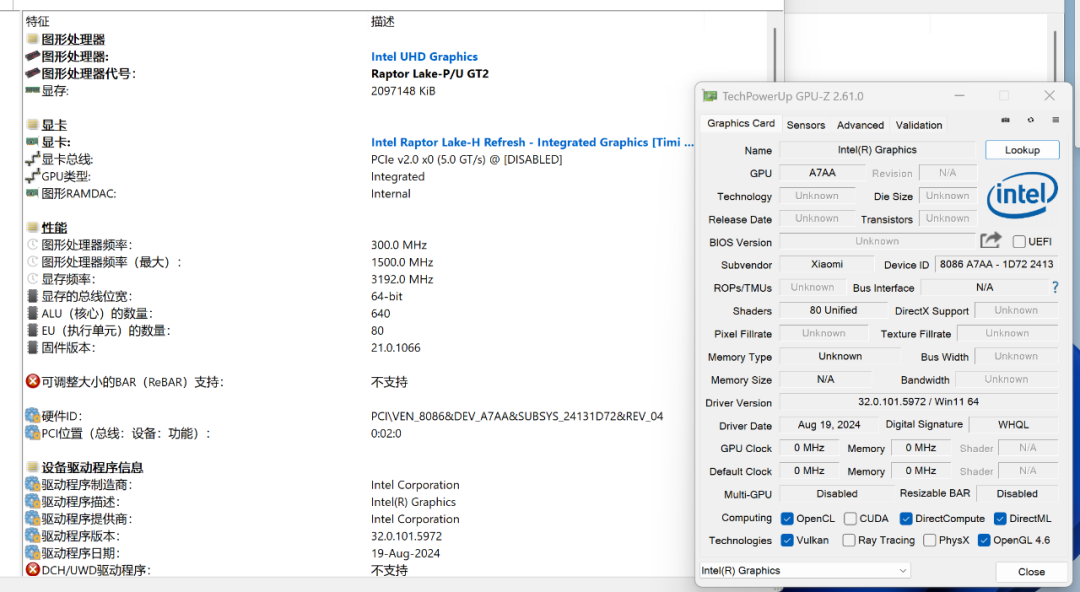Viewport: 1080px width, 592px height.
Task: Enable the Ray Tracing checkbox
Action: tap(849, 540)
